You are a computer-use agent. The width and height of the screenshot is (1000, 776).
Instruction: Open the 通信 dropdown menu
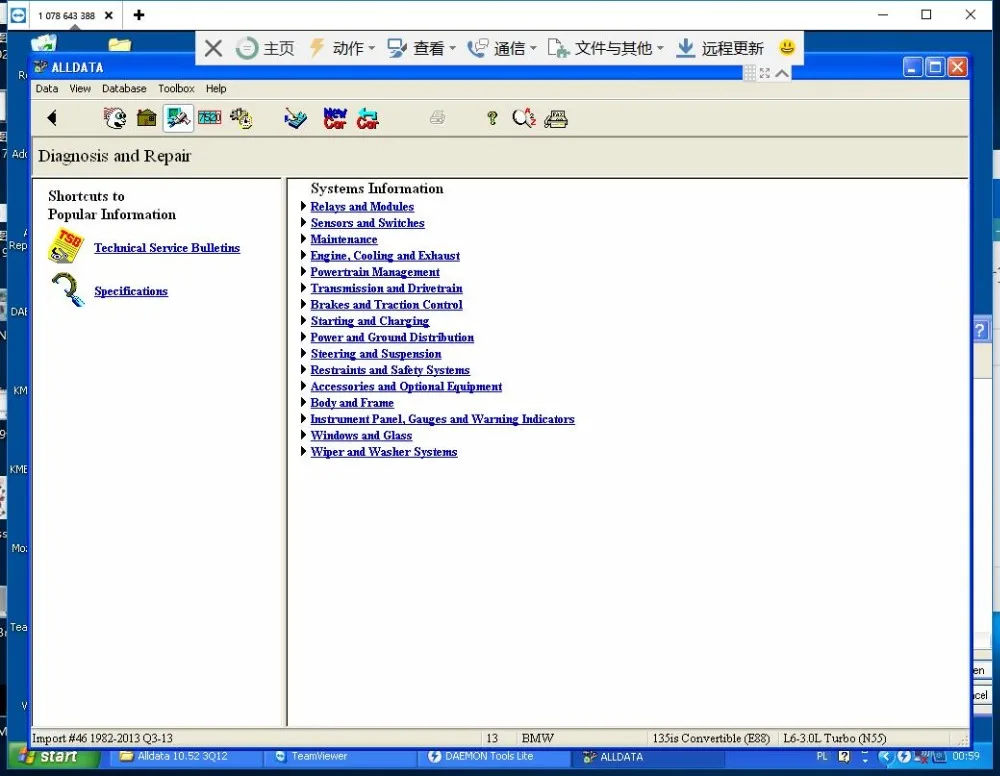coord(502,48)
